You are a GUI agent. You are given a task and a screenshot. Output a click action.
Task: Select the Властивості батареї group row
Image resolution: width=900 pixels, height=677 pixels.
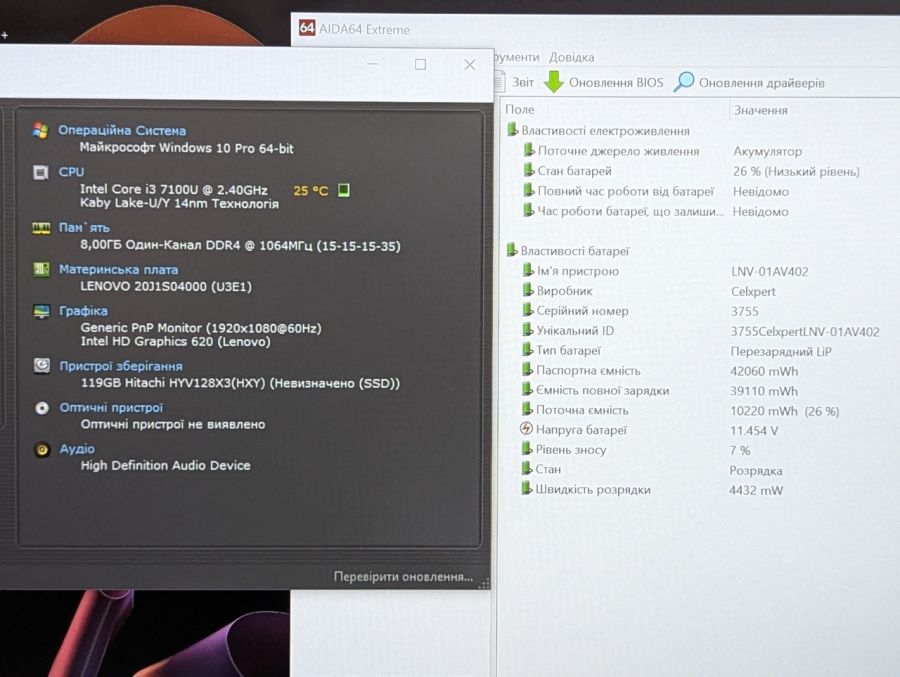[x=568, y=251]
